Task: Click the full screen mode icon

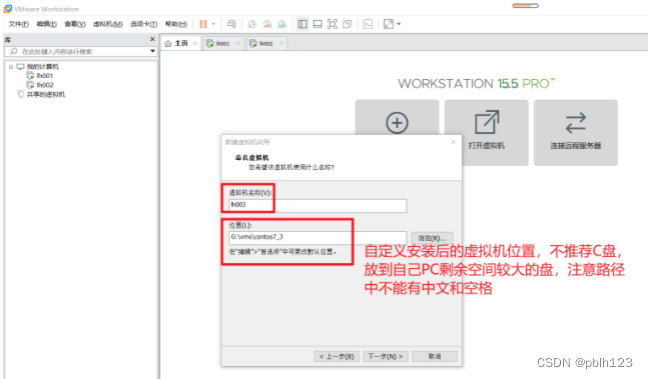Action: [332, 24]
